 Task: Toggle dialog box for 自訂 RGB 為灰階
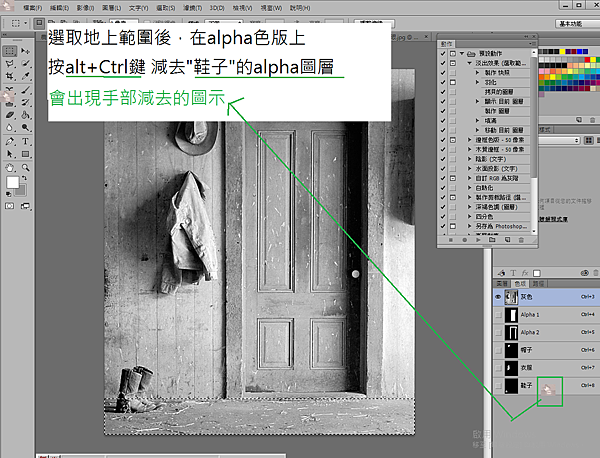coord(453,178)
